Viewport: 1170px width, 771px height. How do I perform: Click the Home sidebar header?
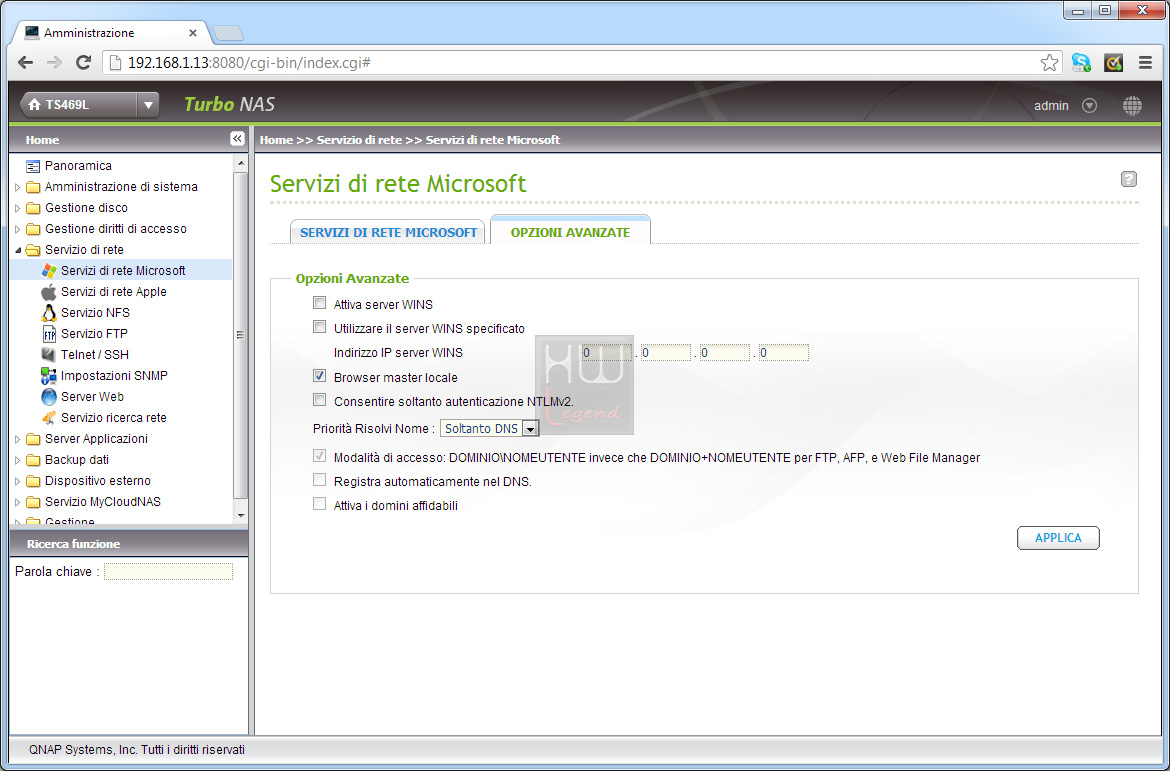click(43, 140)
